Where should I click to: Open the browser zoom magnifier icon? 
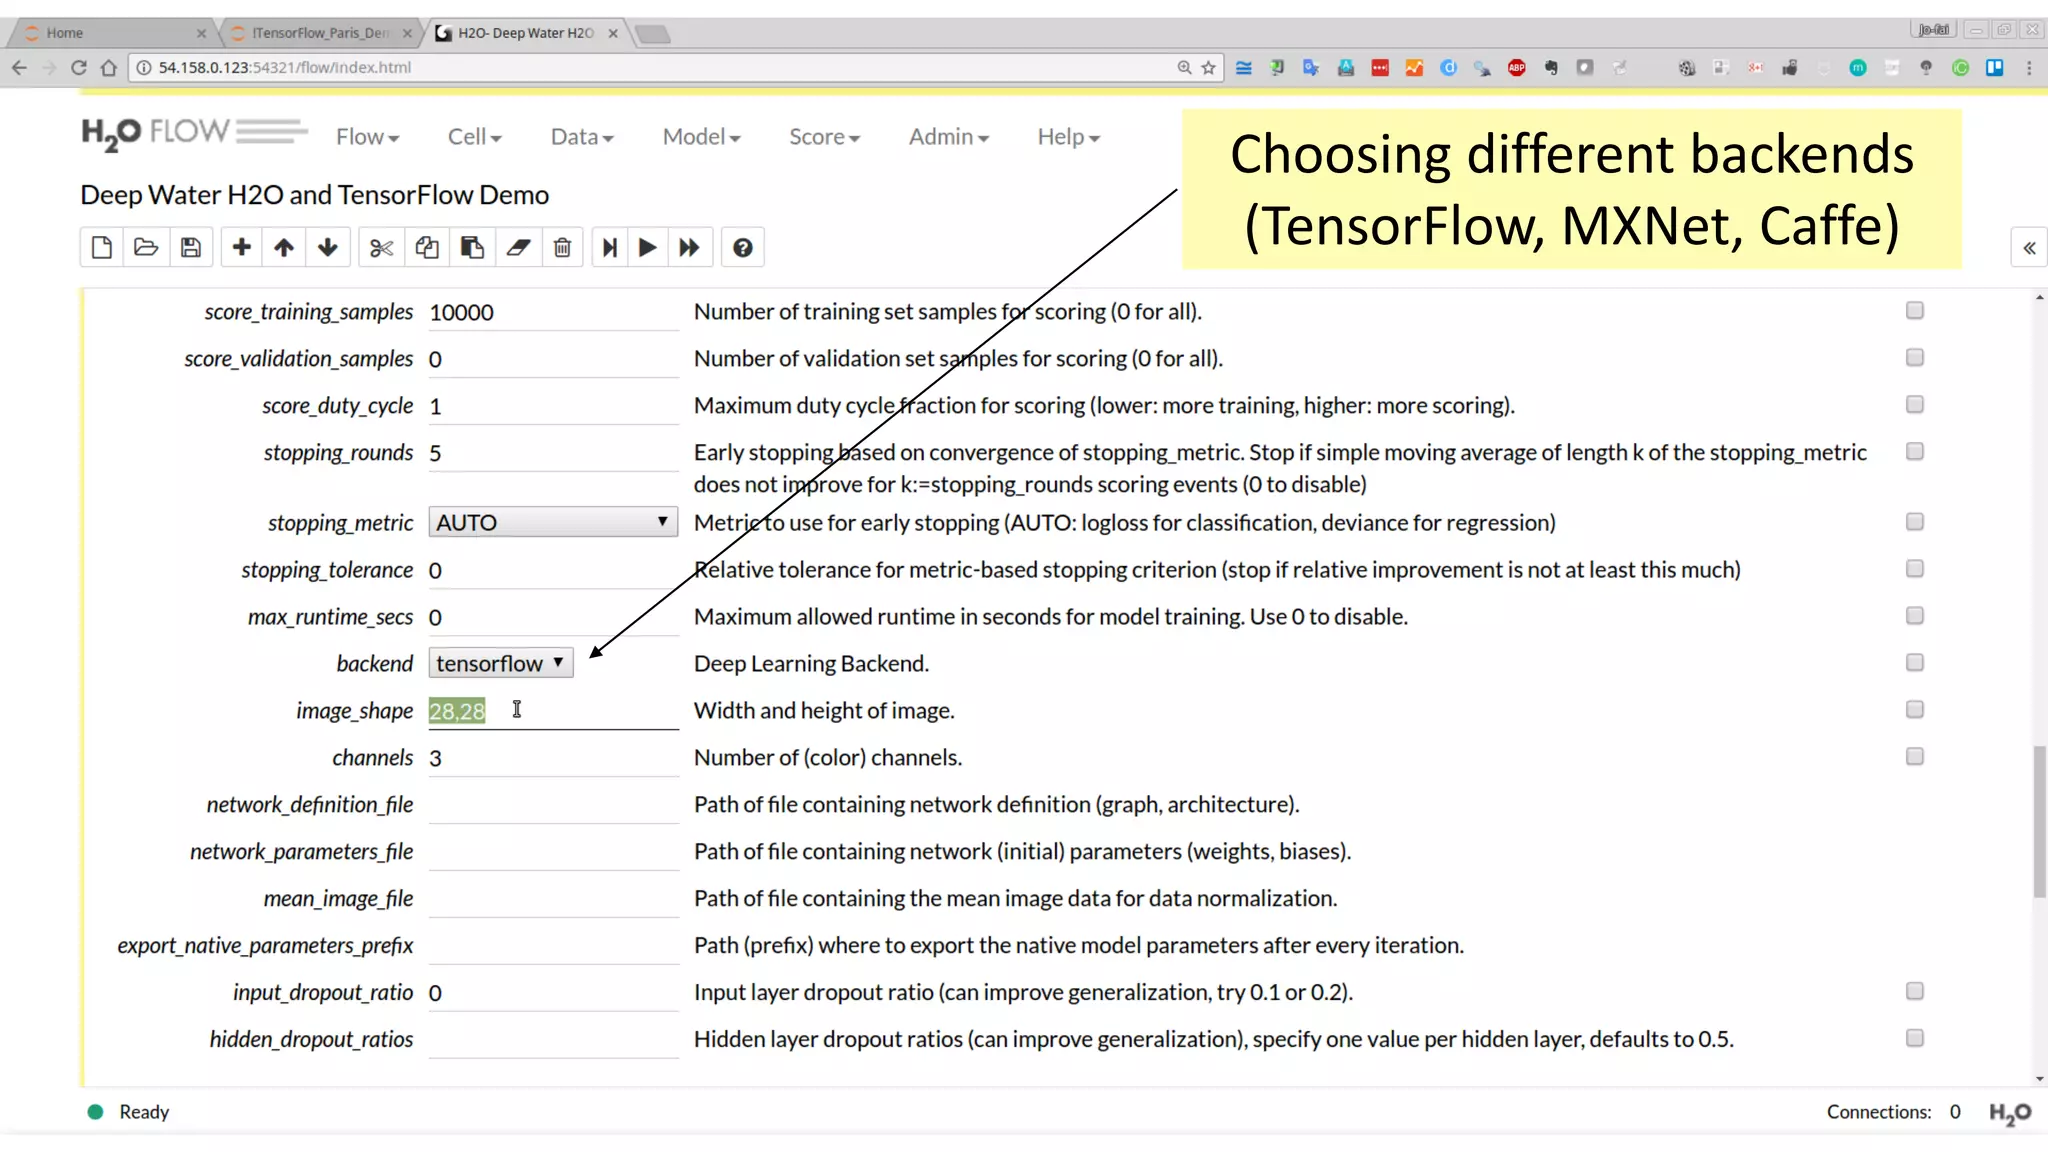1184,68
